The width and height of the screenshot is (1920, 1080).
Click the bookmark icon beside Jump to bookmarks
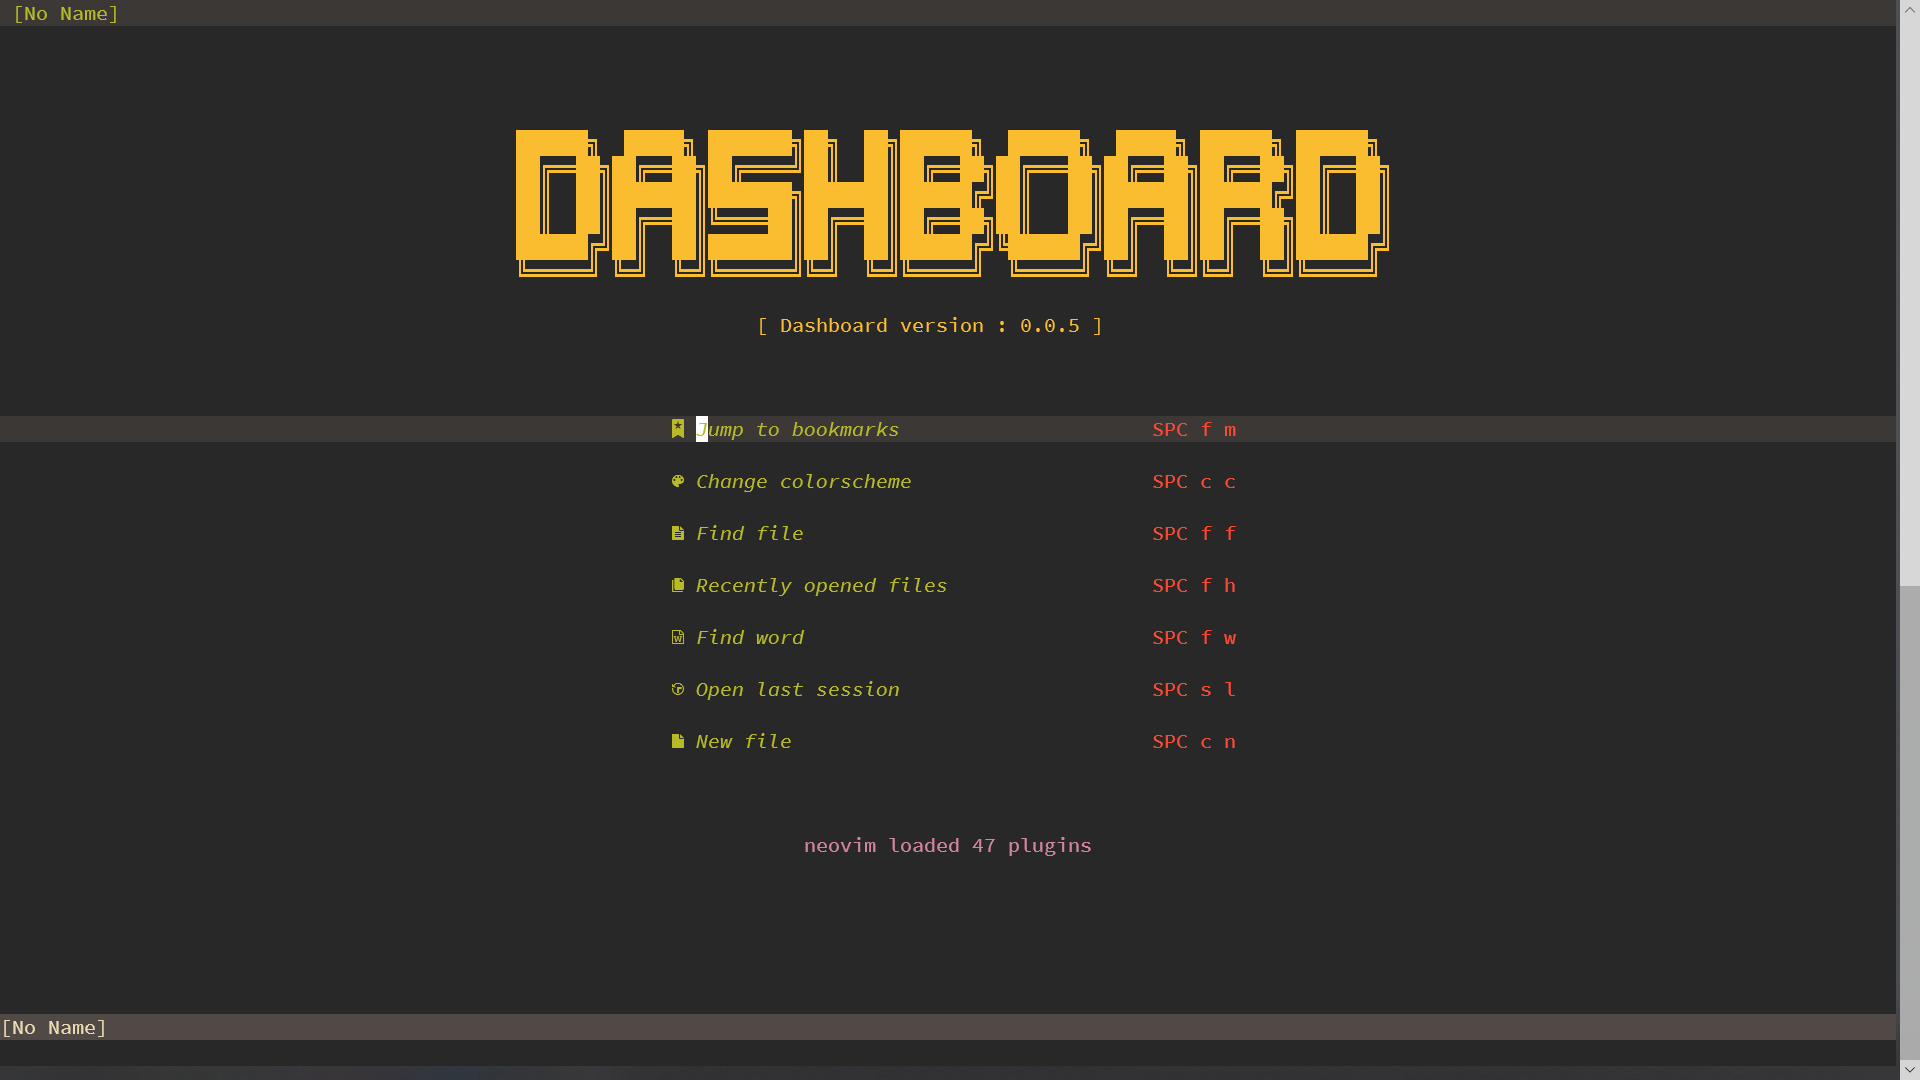(678, 429)
